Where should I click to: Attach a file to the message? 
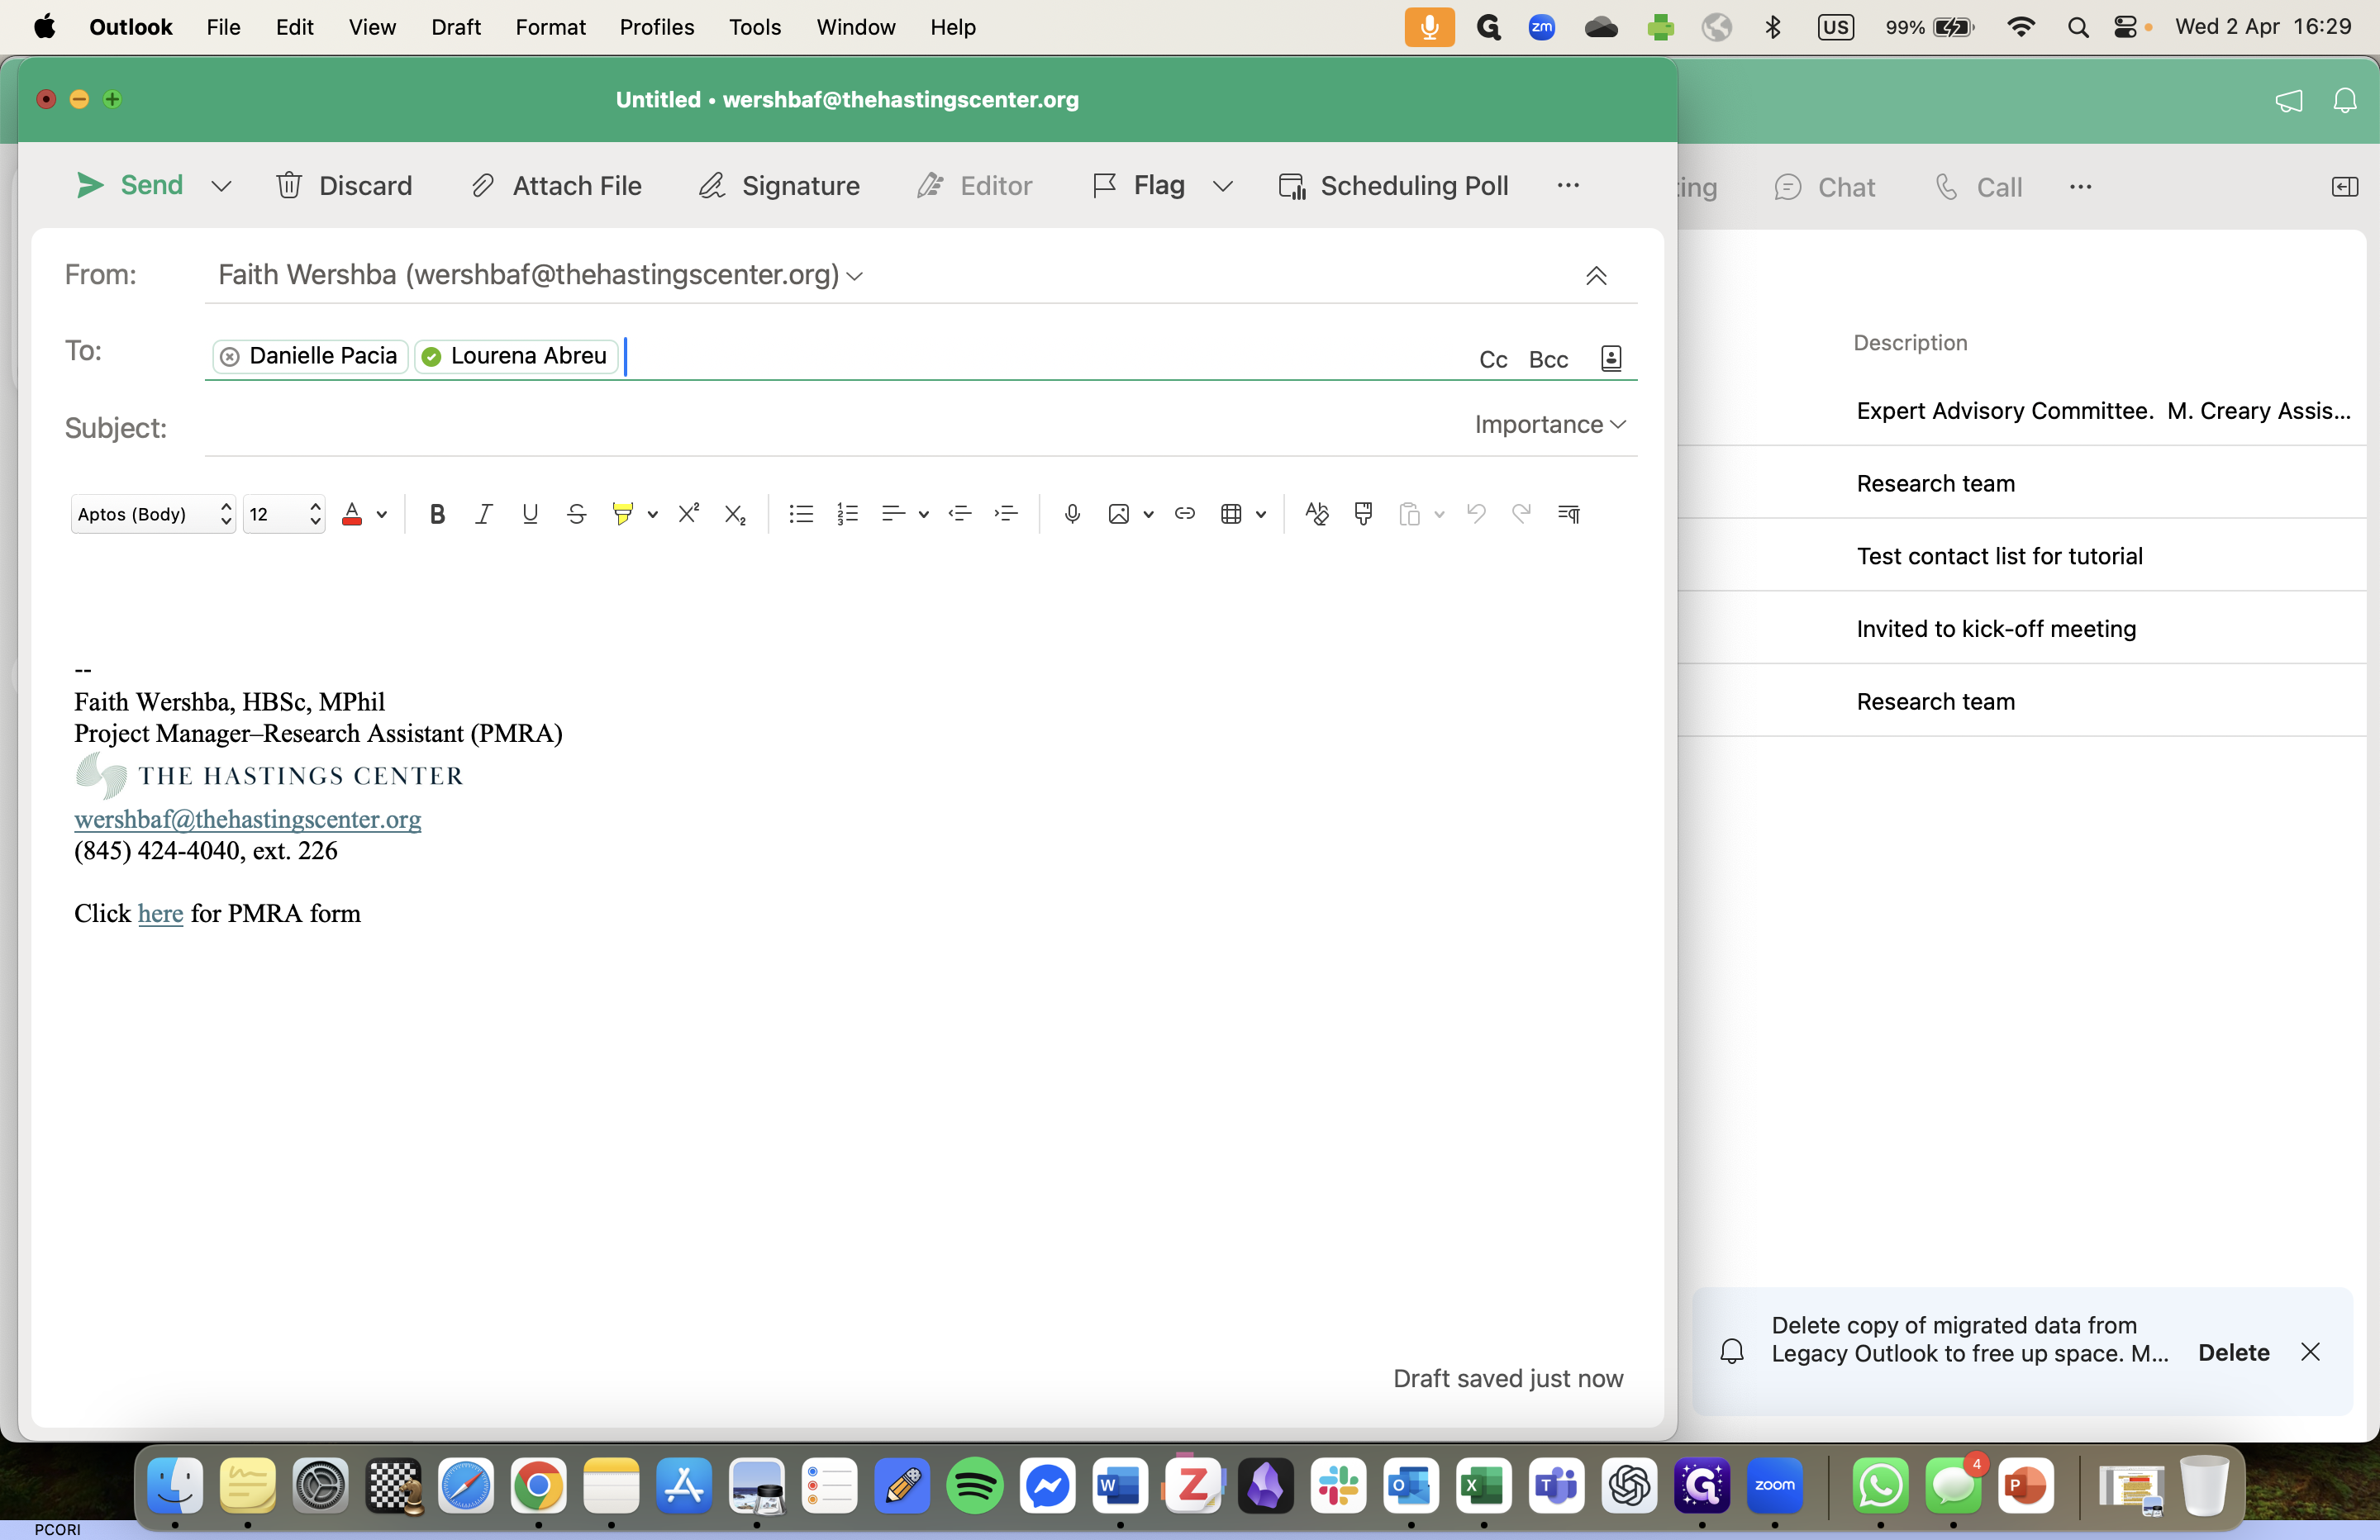pos(556,186)
